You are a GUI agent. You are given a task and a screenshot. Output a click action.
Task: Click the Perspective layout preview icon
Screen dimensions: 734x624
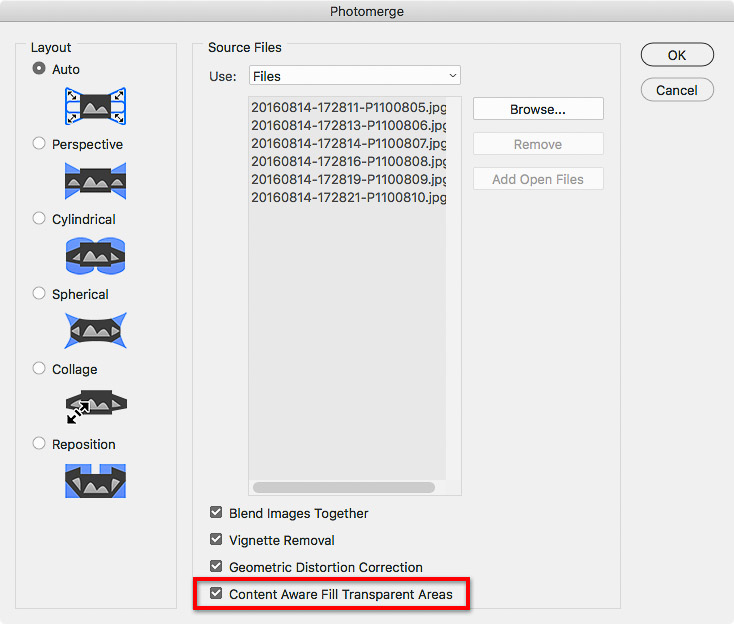[95, 181]
